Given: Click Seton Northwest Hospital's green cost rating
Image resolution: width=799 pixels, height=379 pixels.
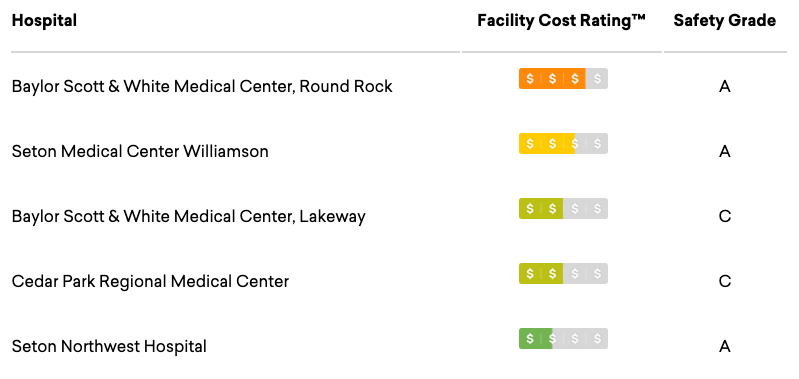Looking at the screenshot, I should [563, 339].
